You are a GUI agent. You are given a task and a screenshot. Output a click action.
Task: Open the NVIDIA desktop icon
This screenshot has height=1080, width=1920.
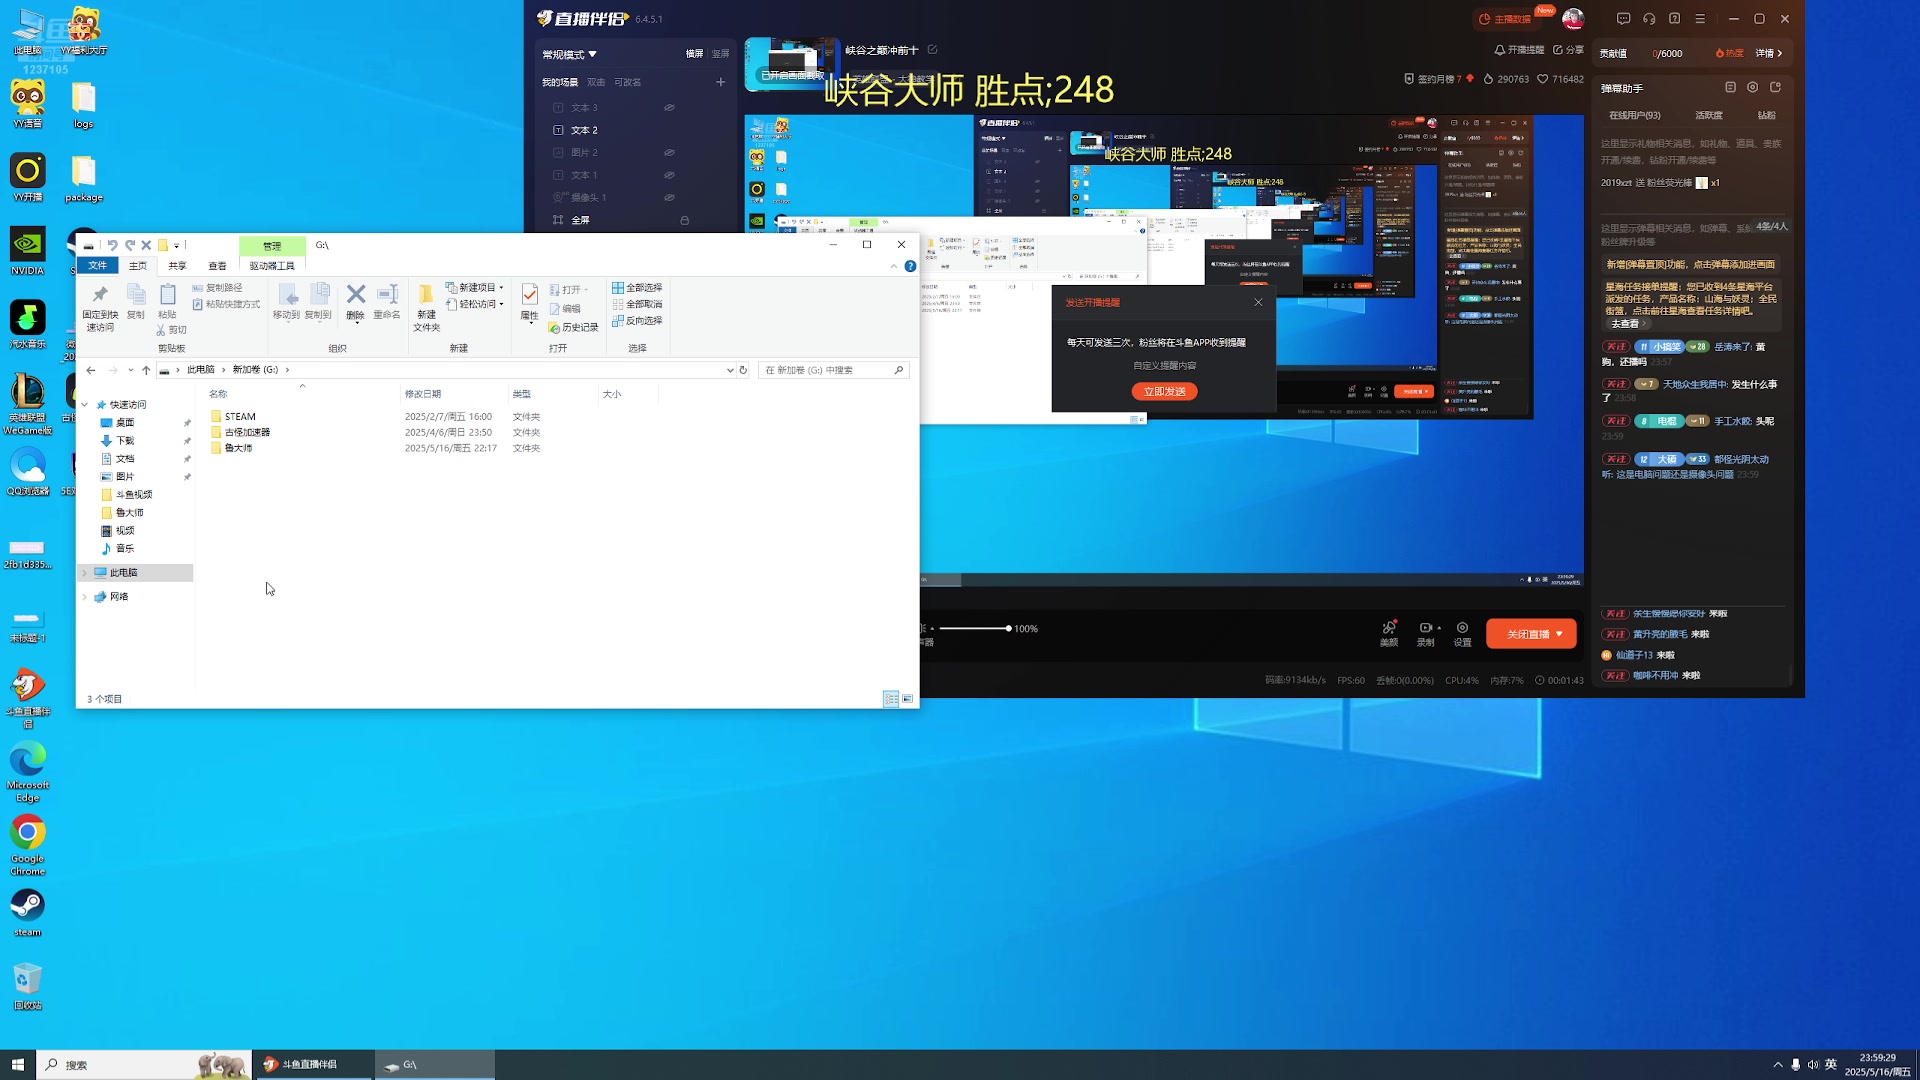tap(28, 251)
